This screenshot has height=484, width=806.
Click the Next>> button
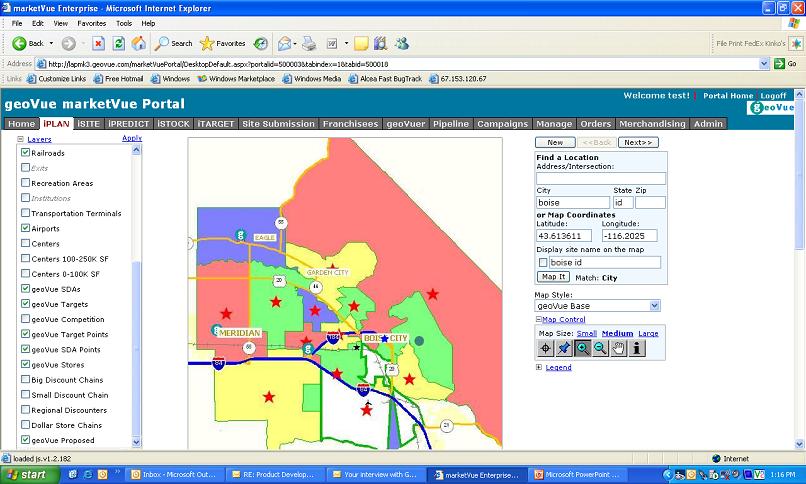coord(638,142)
